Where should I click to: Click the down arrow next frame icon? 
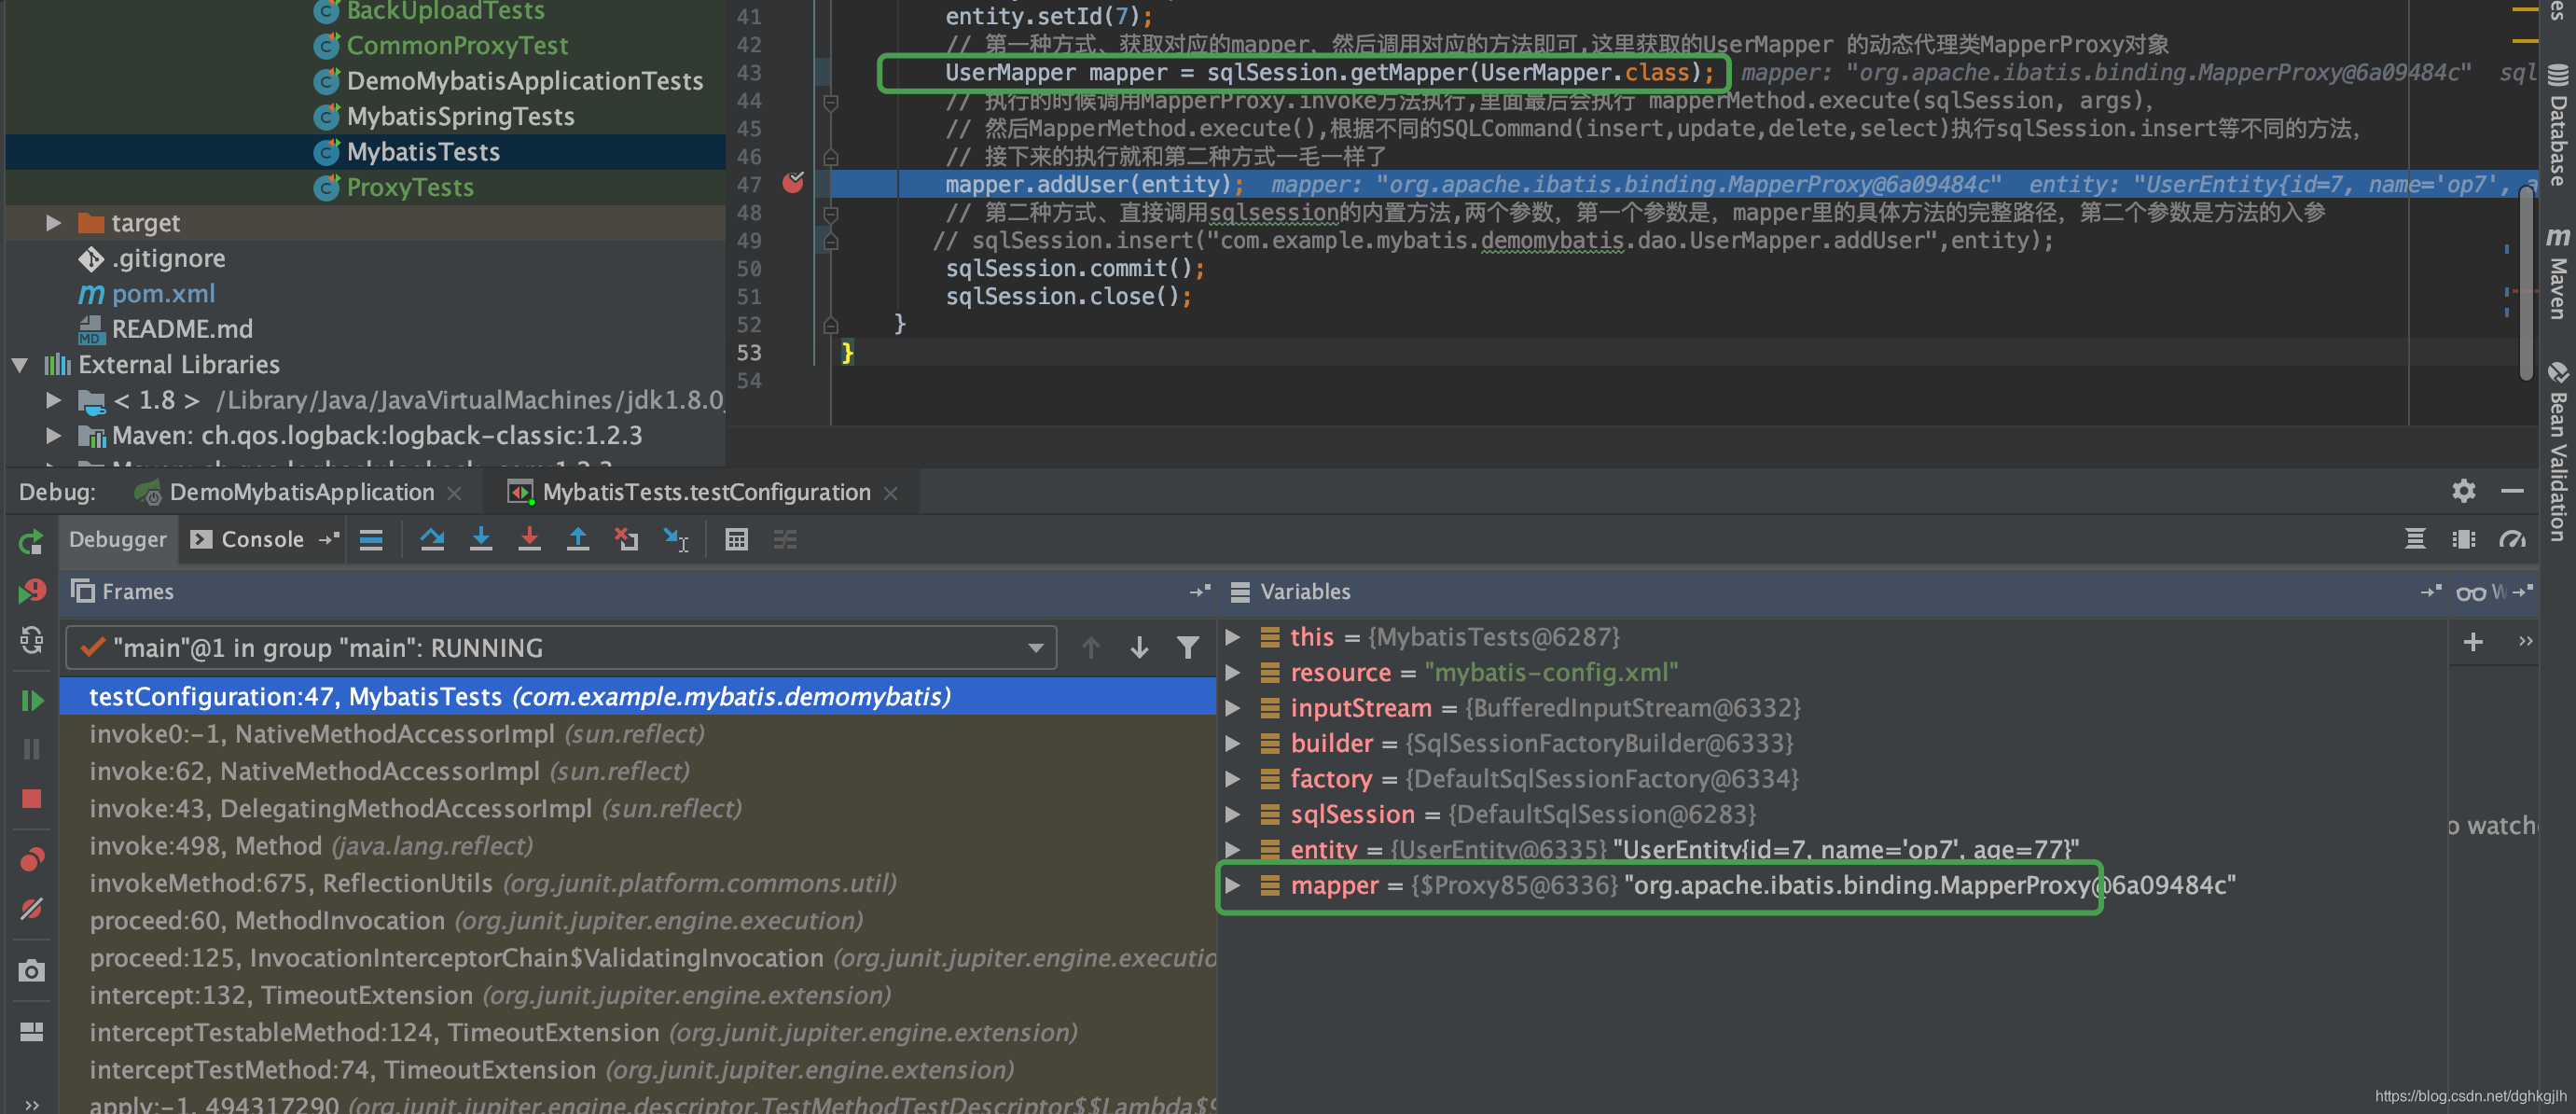[x=1139, y=648]
